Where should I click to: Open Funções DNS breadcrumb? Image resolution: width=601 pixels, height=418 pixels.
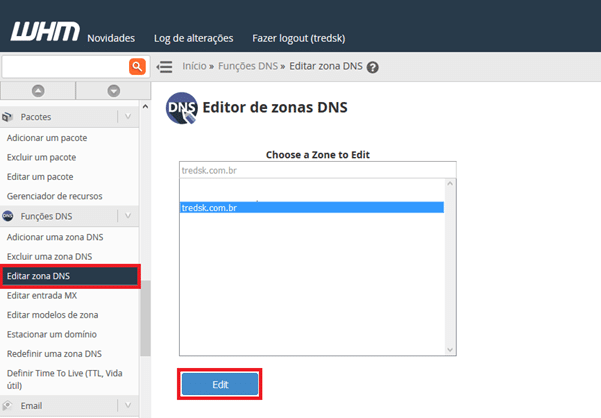click(248, 66)
